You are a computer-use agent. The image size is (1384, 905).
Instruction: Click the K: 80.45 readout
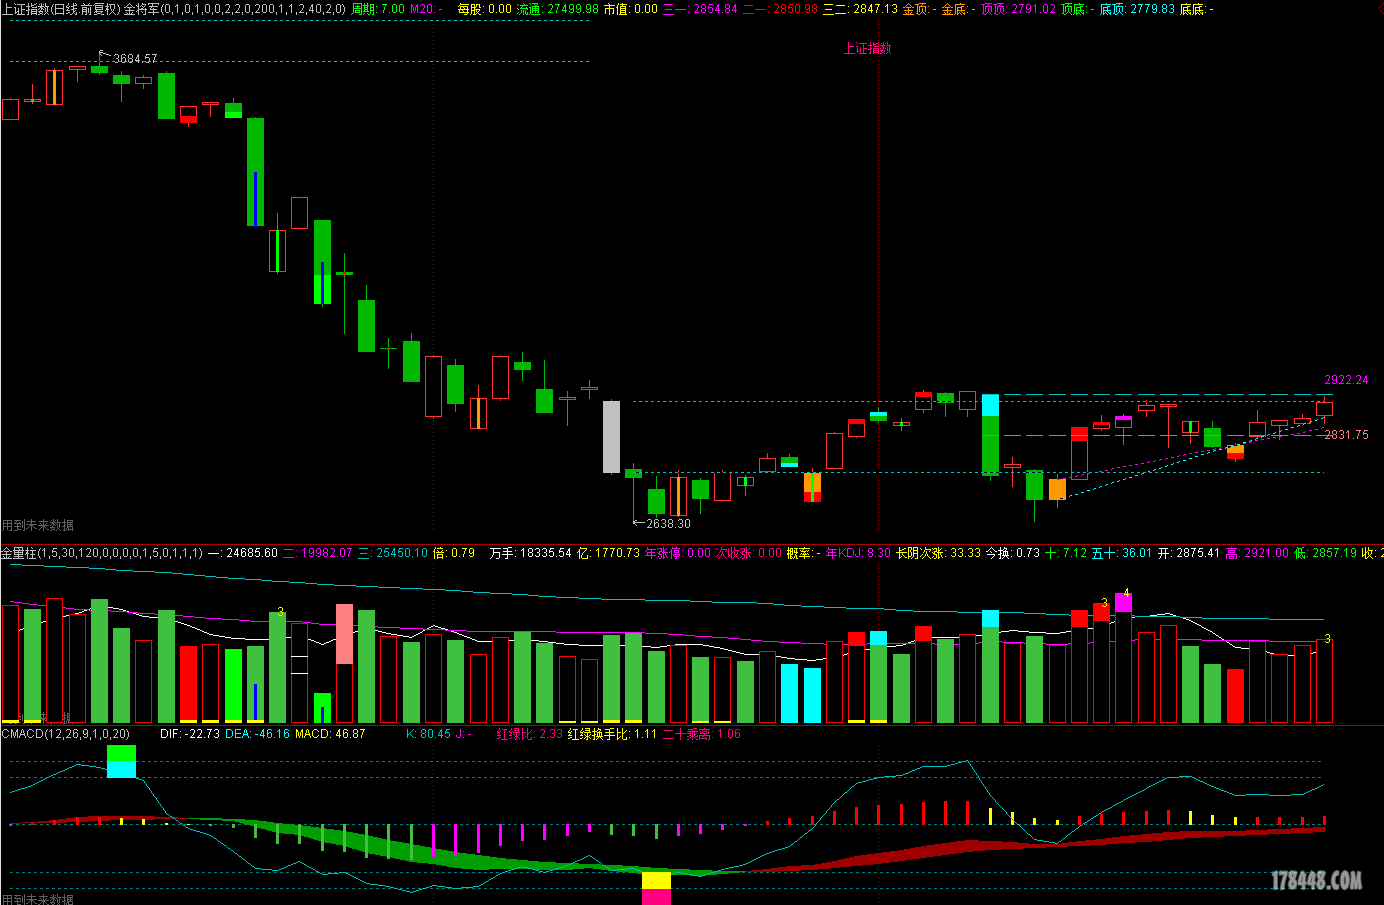point(428,734)
